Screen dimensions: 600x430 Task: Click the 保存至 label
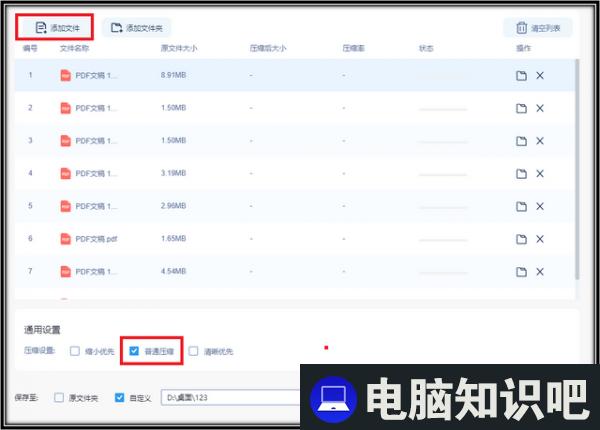click(26, 397)
